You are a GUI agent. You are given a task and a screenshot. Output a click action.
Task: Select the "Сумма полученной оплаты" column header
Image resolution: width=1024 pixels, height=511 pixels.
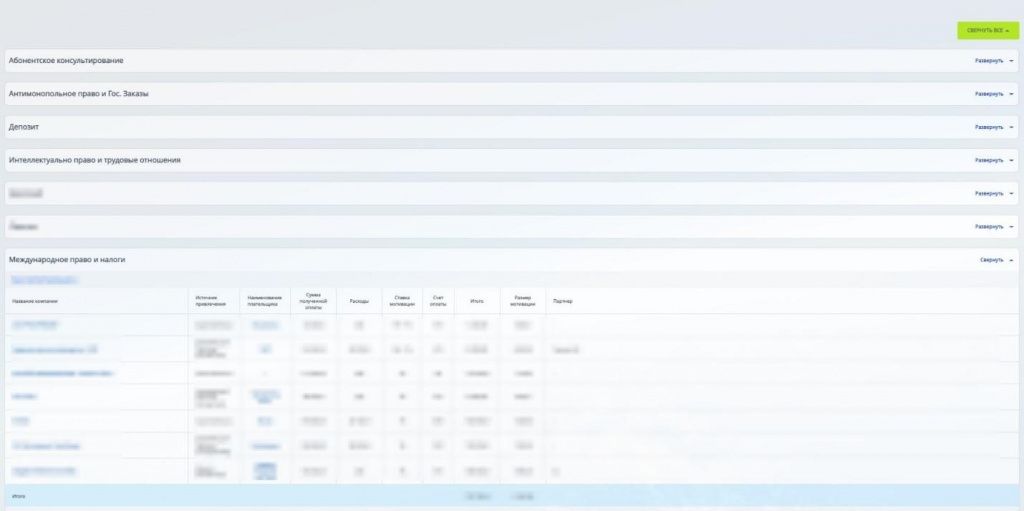click(x=313, y=300)
